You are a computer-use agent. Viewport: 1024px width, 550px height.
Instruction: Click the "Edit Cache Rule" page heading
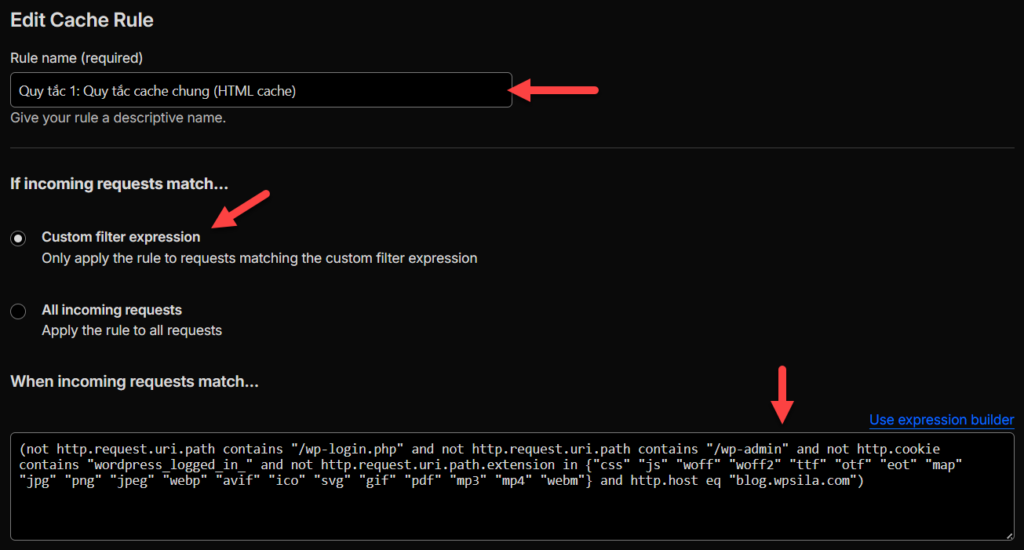pos(82,19)
